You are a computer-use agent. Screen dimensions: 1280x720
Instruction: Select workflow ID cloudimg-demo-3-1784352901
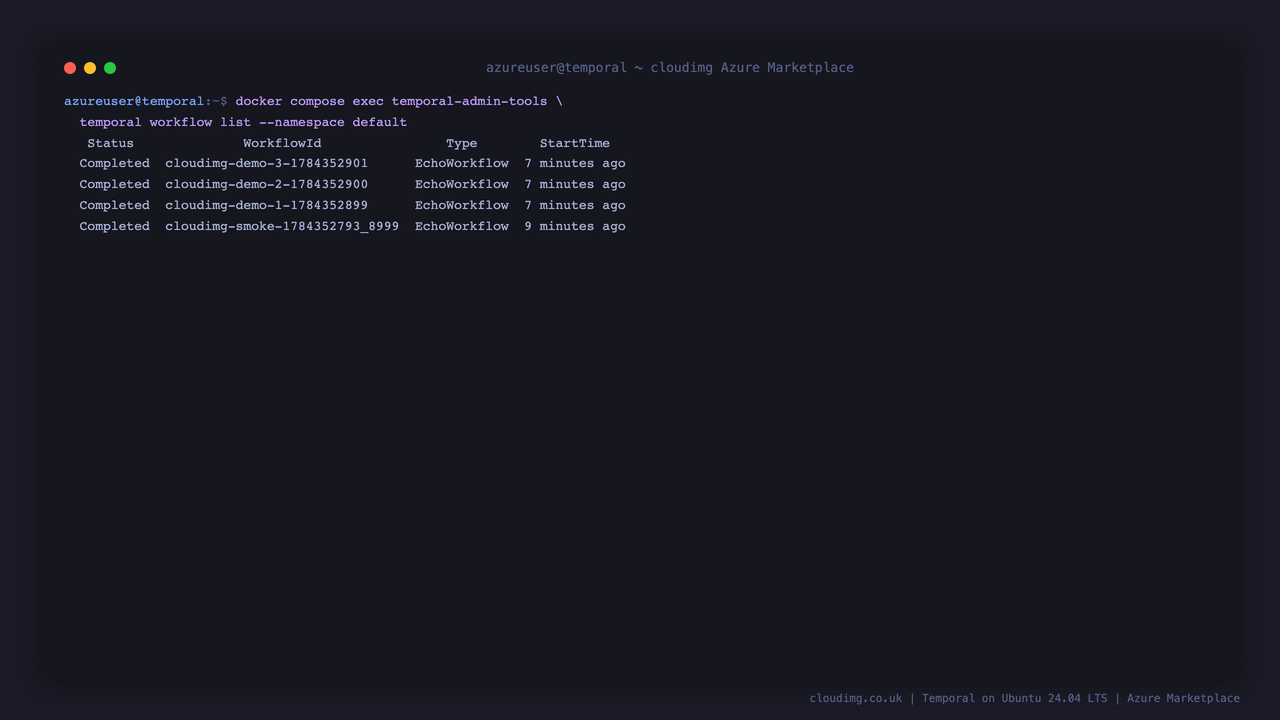click(x=267, y=163)
